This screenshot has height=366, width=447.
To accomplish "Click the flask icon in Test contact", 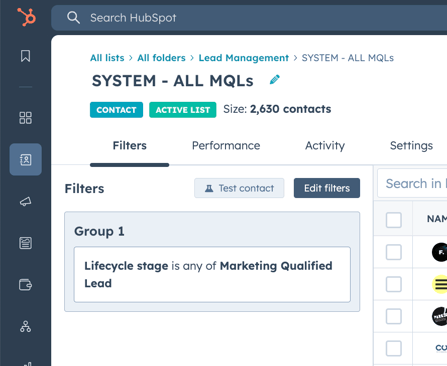I will click(x=209, y=188).
